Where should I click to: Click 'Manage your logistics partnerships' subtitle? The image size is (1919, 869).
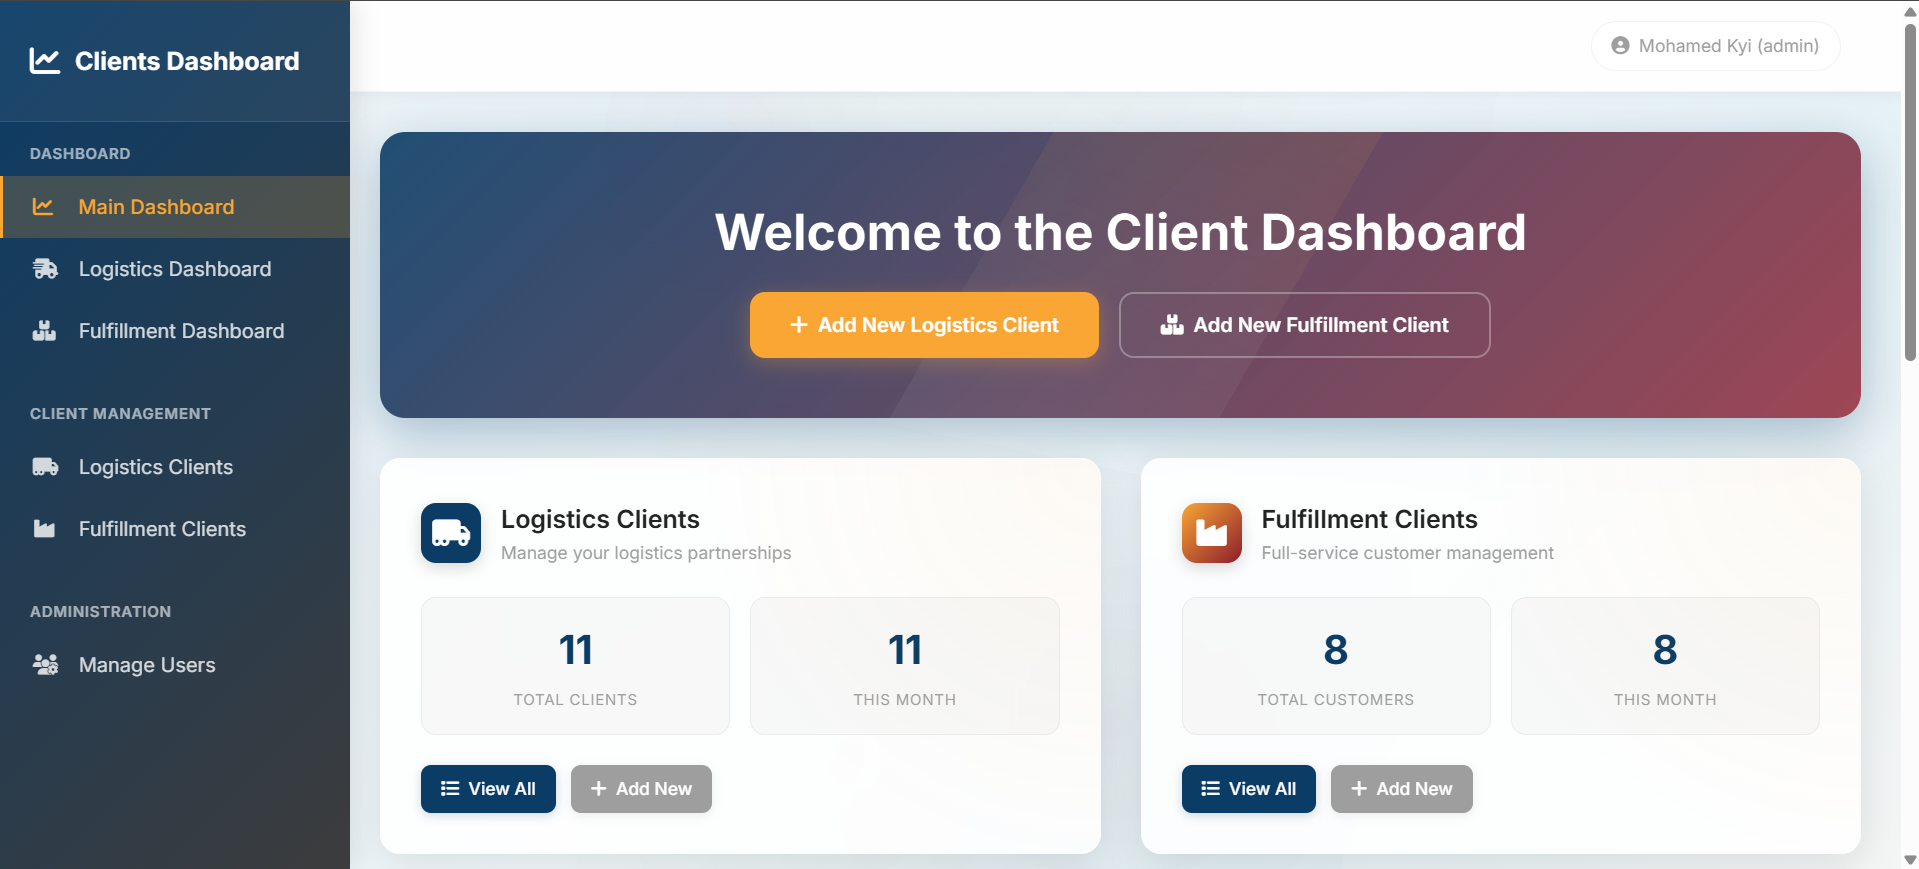646,553
